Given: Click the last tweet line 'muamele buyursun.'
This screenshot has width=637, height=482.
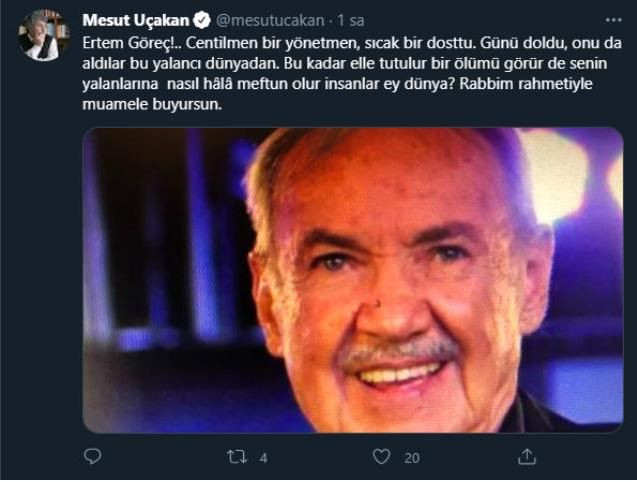Looking at the screenshot, I should click(x=152, y=104).
